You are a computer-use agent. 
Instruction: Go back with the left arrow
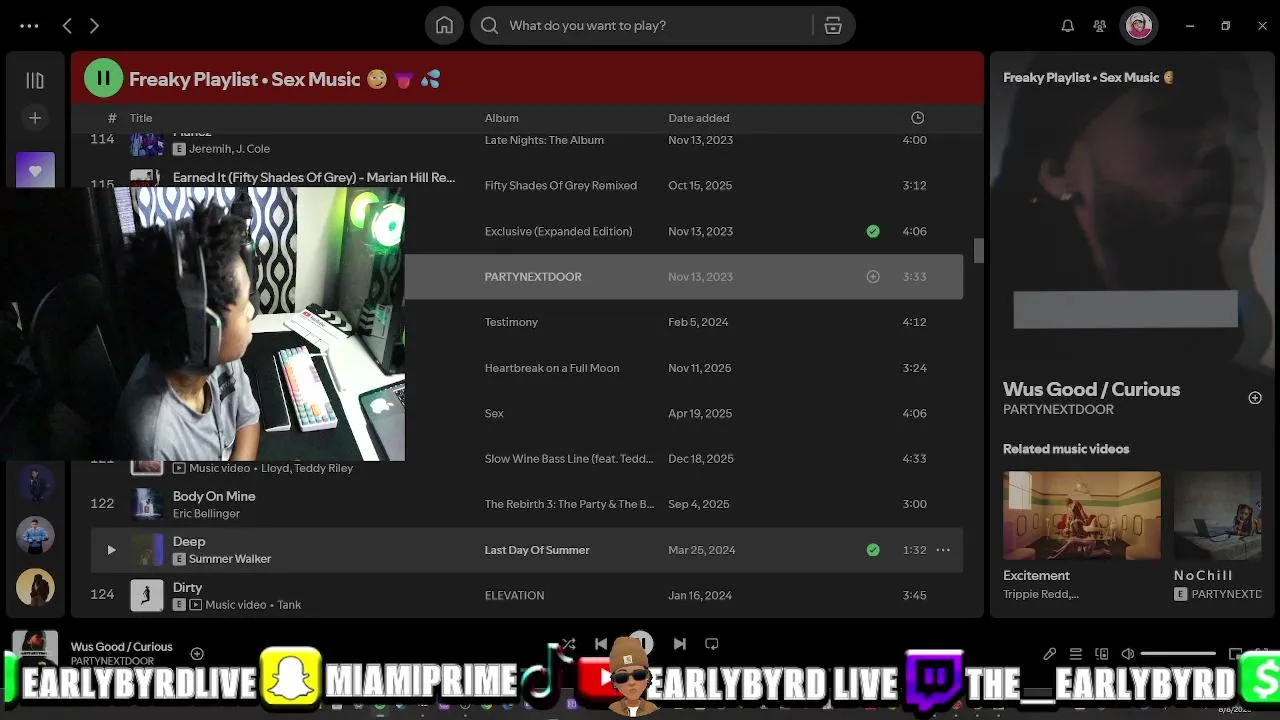point(67,26)
